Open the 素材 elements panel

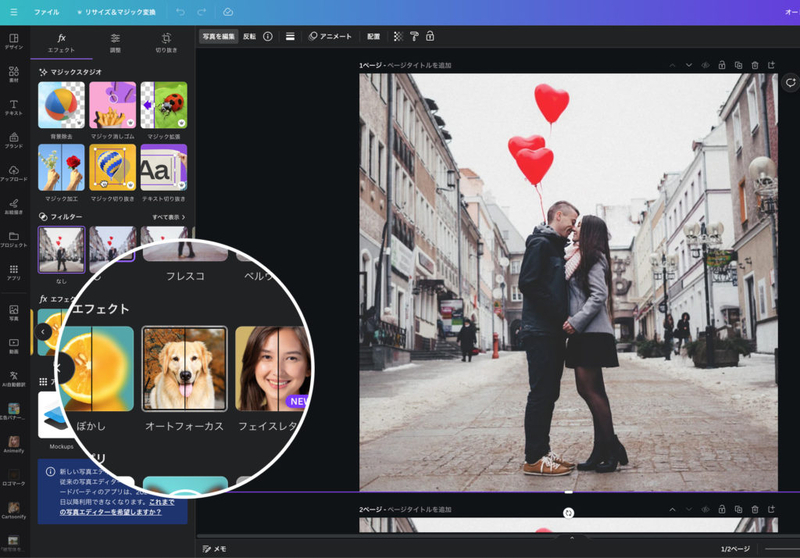(x=14, y=74)
